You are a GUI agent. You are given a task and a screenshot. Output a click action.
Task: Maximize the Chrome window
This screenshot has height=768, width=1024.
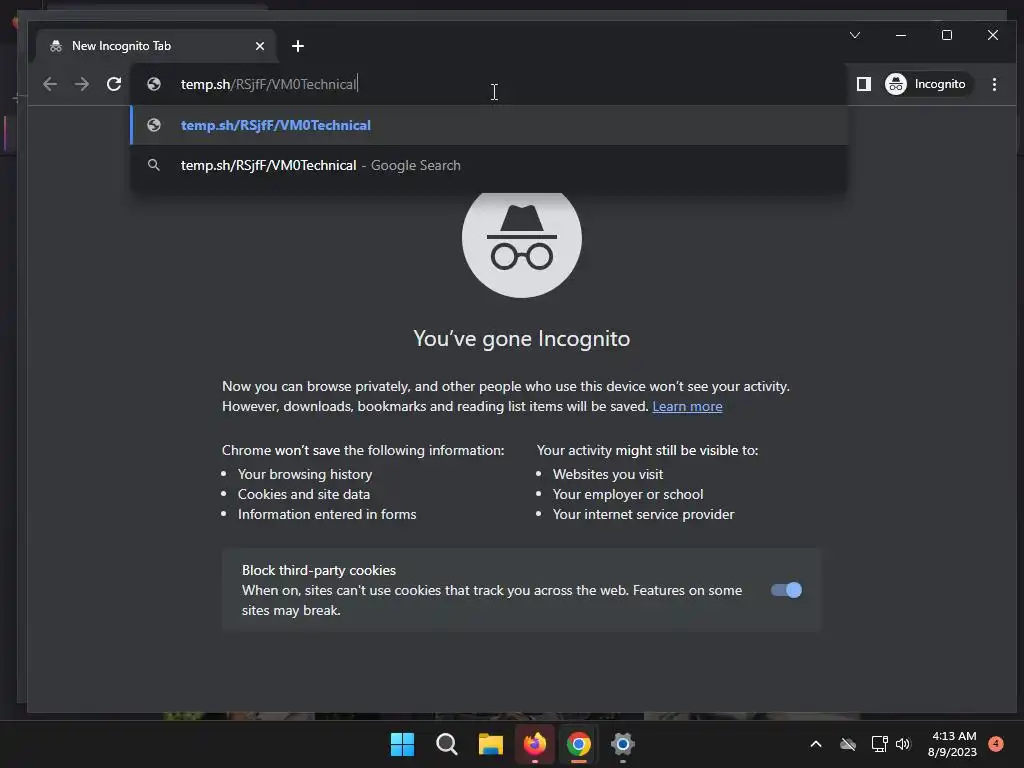pyautogui.click(x=947, y=35)
